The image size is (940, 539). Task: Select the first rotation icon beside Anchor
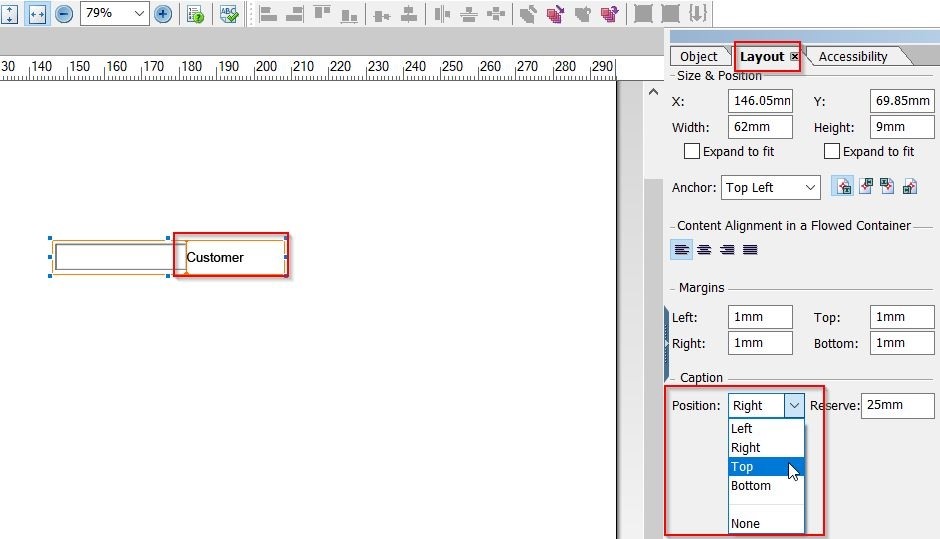coord(843,186)
